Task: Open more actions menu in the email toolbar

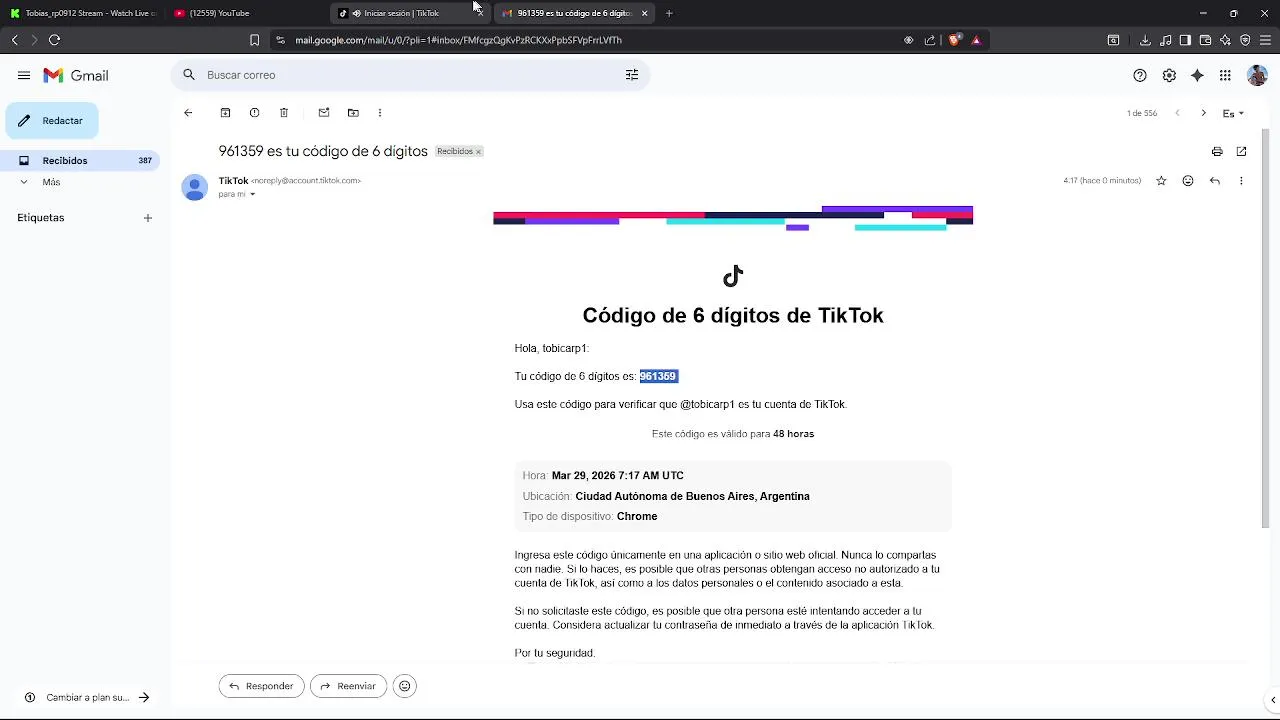Action: pos(380,113)
